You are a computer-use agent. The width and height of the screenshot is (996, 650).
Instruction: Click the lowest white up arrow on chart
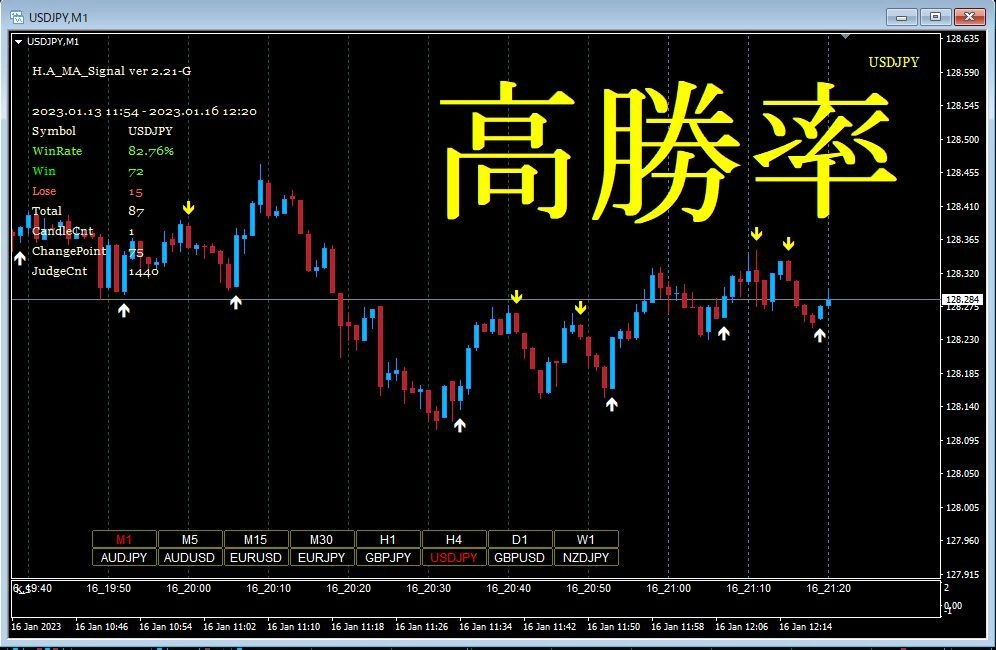click(459, 425)
